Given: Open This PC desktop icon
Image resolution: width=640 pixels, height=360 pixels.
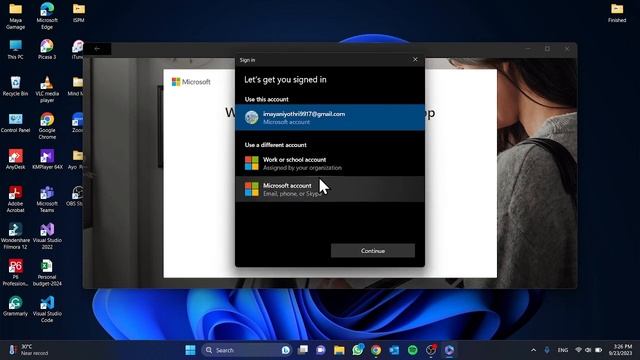Looking at the screenshot, I should click(16, 50).
